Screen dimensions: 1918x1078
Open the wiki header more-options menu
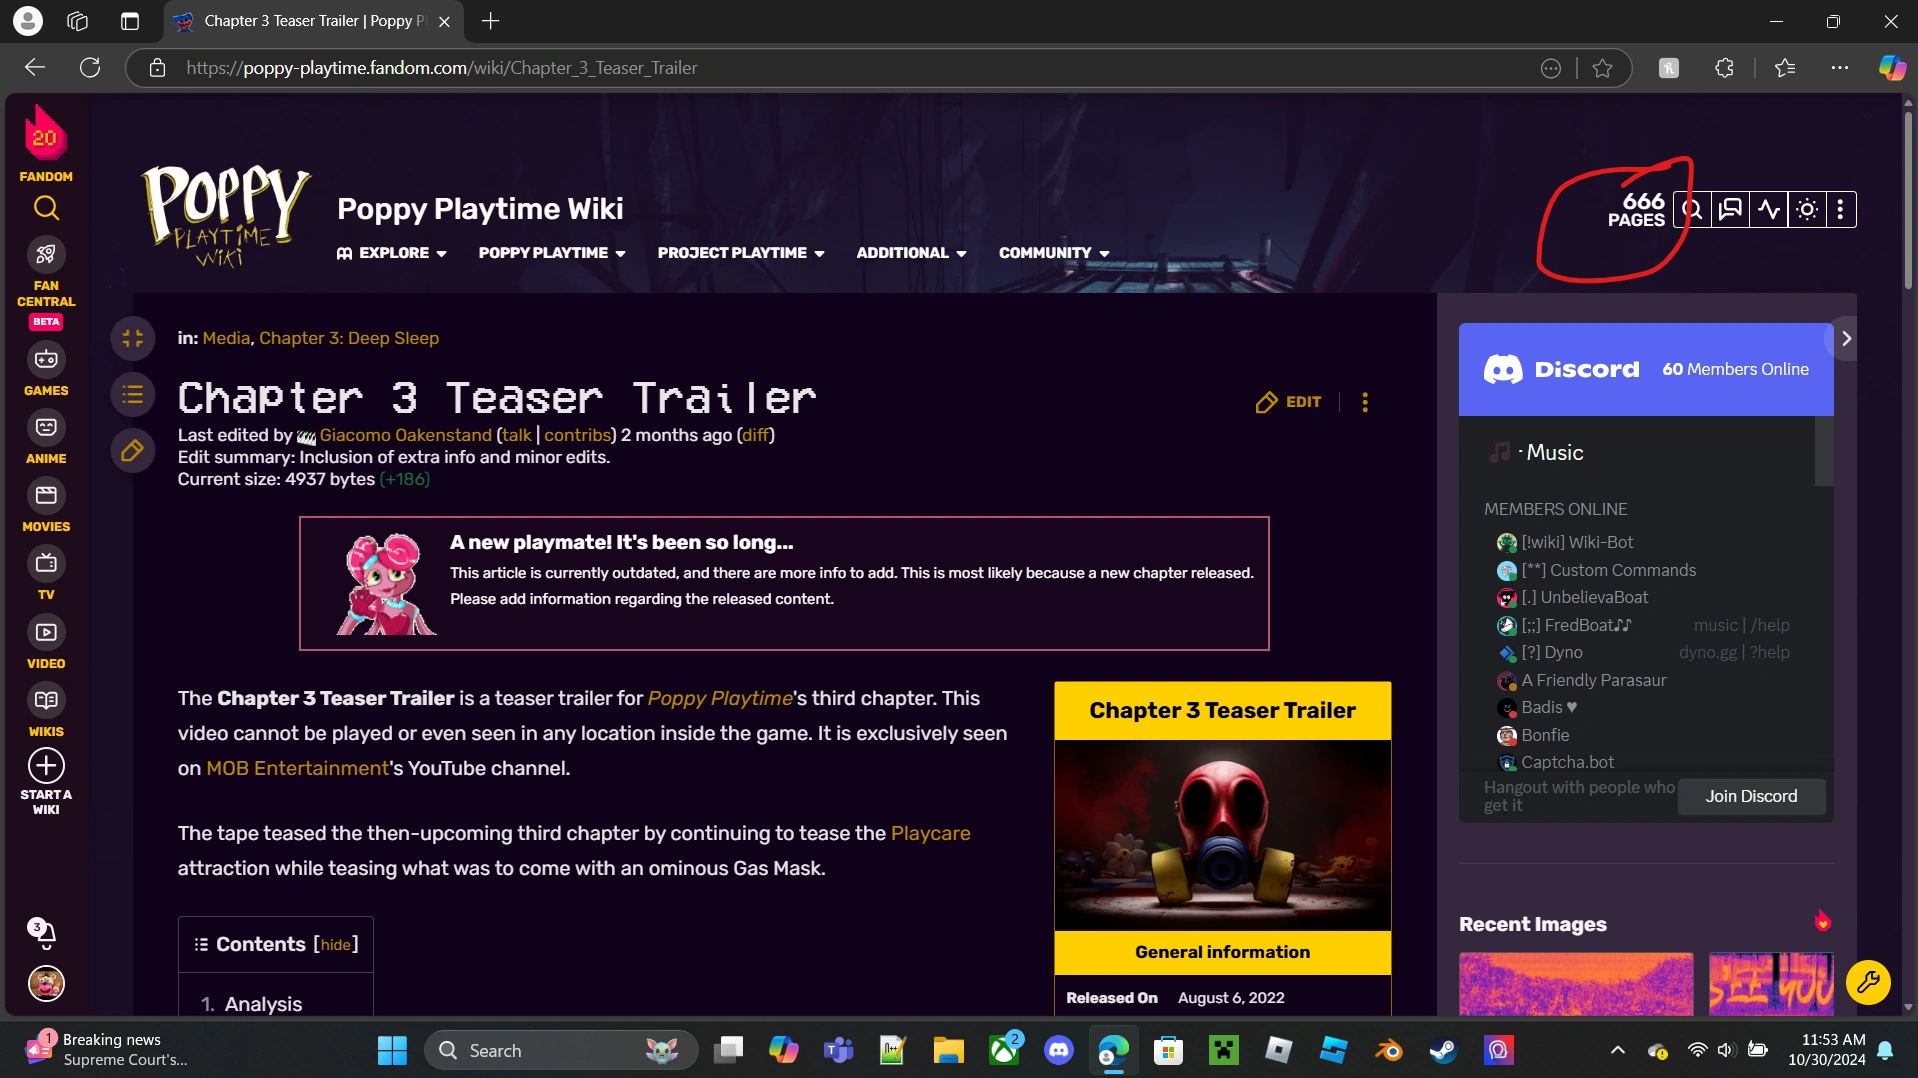[1840, 210]
